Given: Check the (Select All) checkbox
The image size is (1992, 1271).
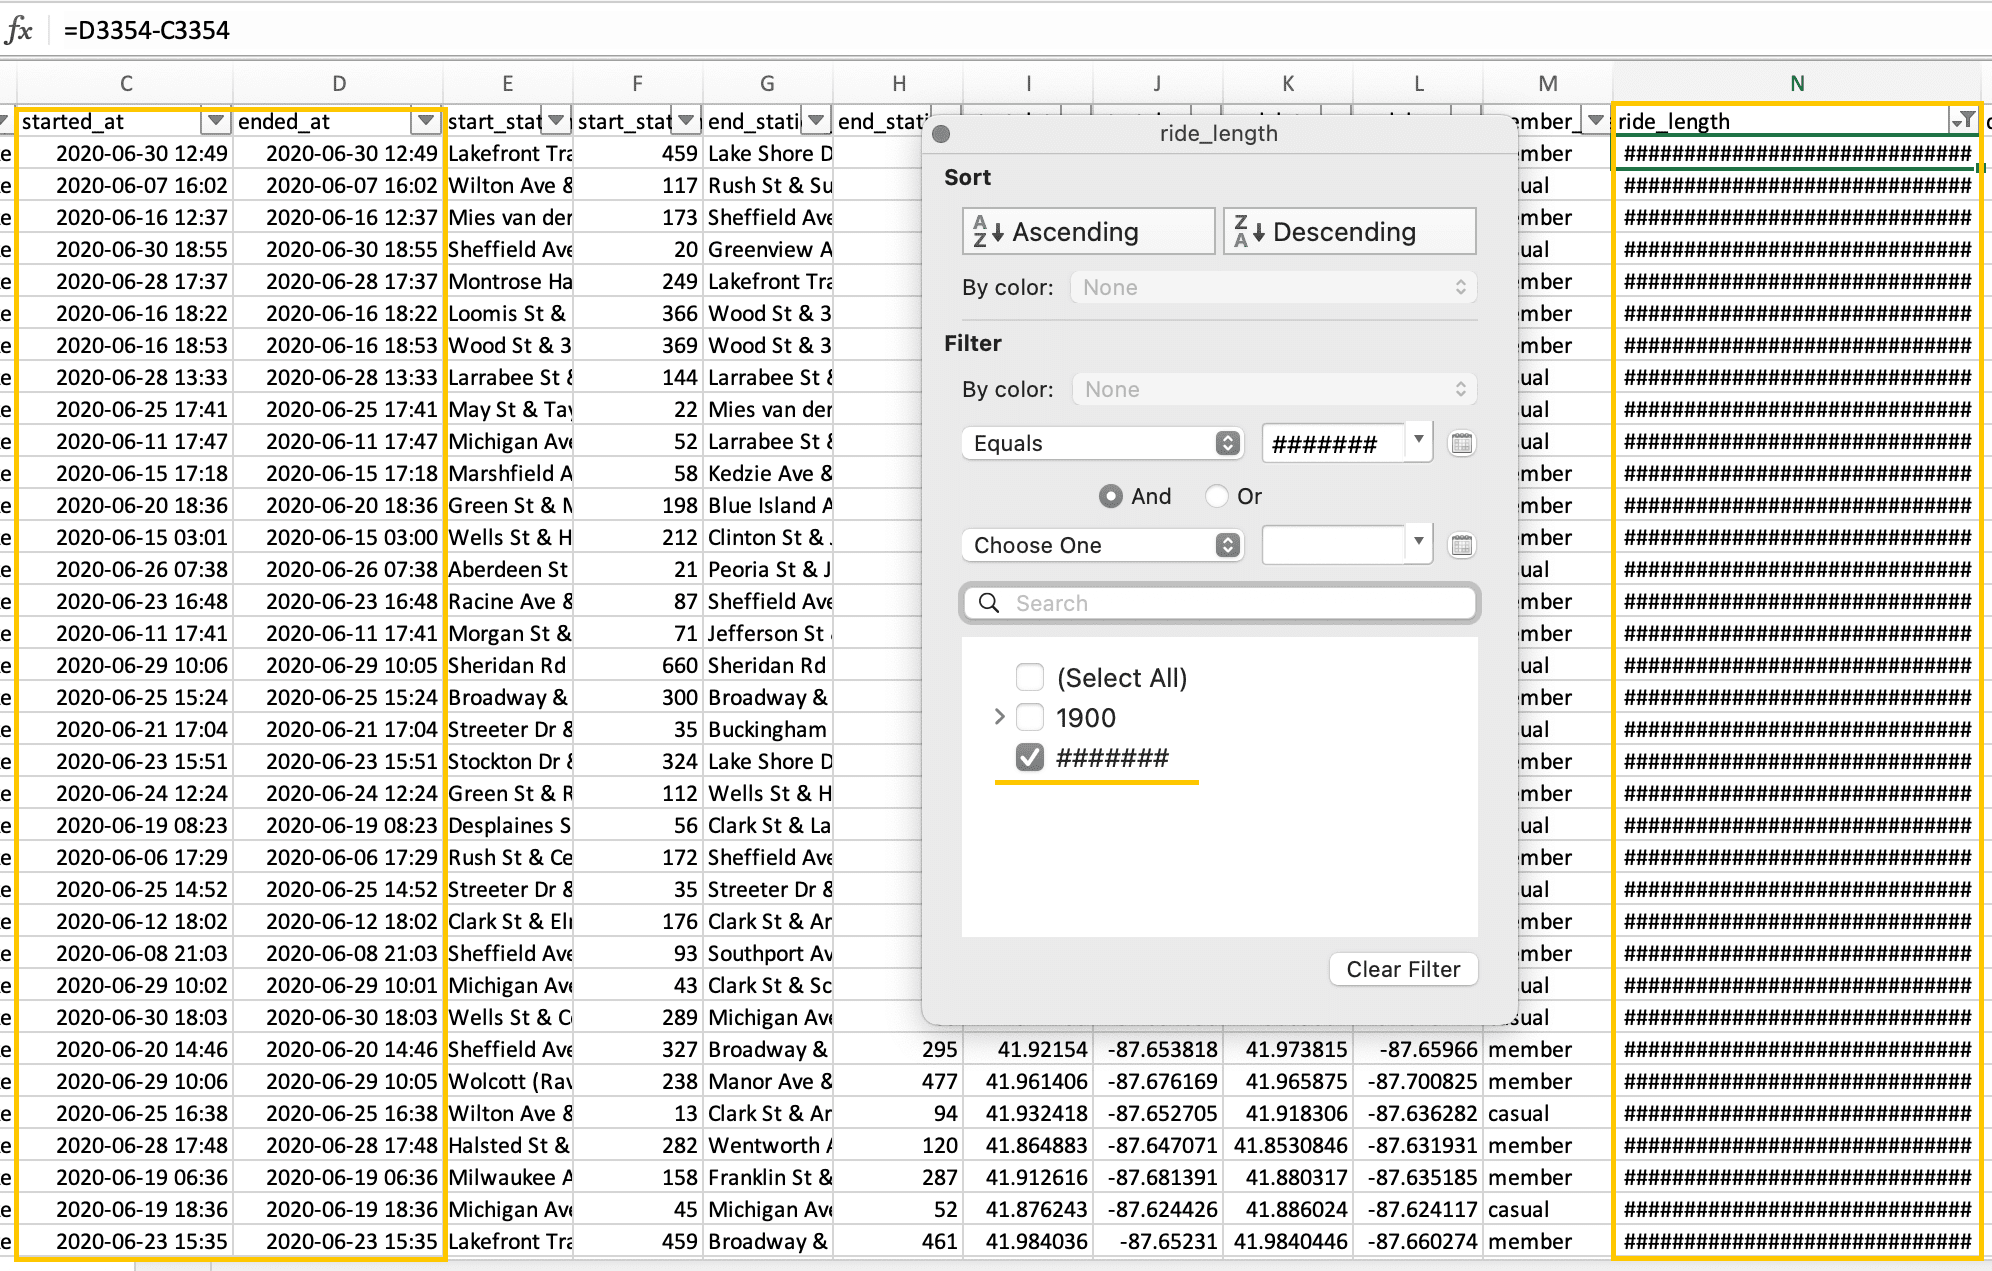Looking at the screenshot, I should (x=1029, y=678).
